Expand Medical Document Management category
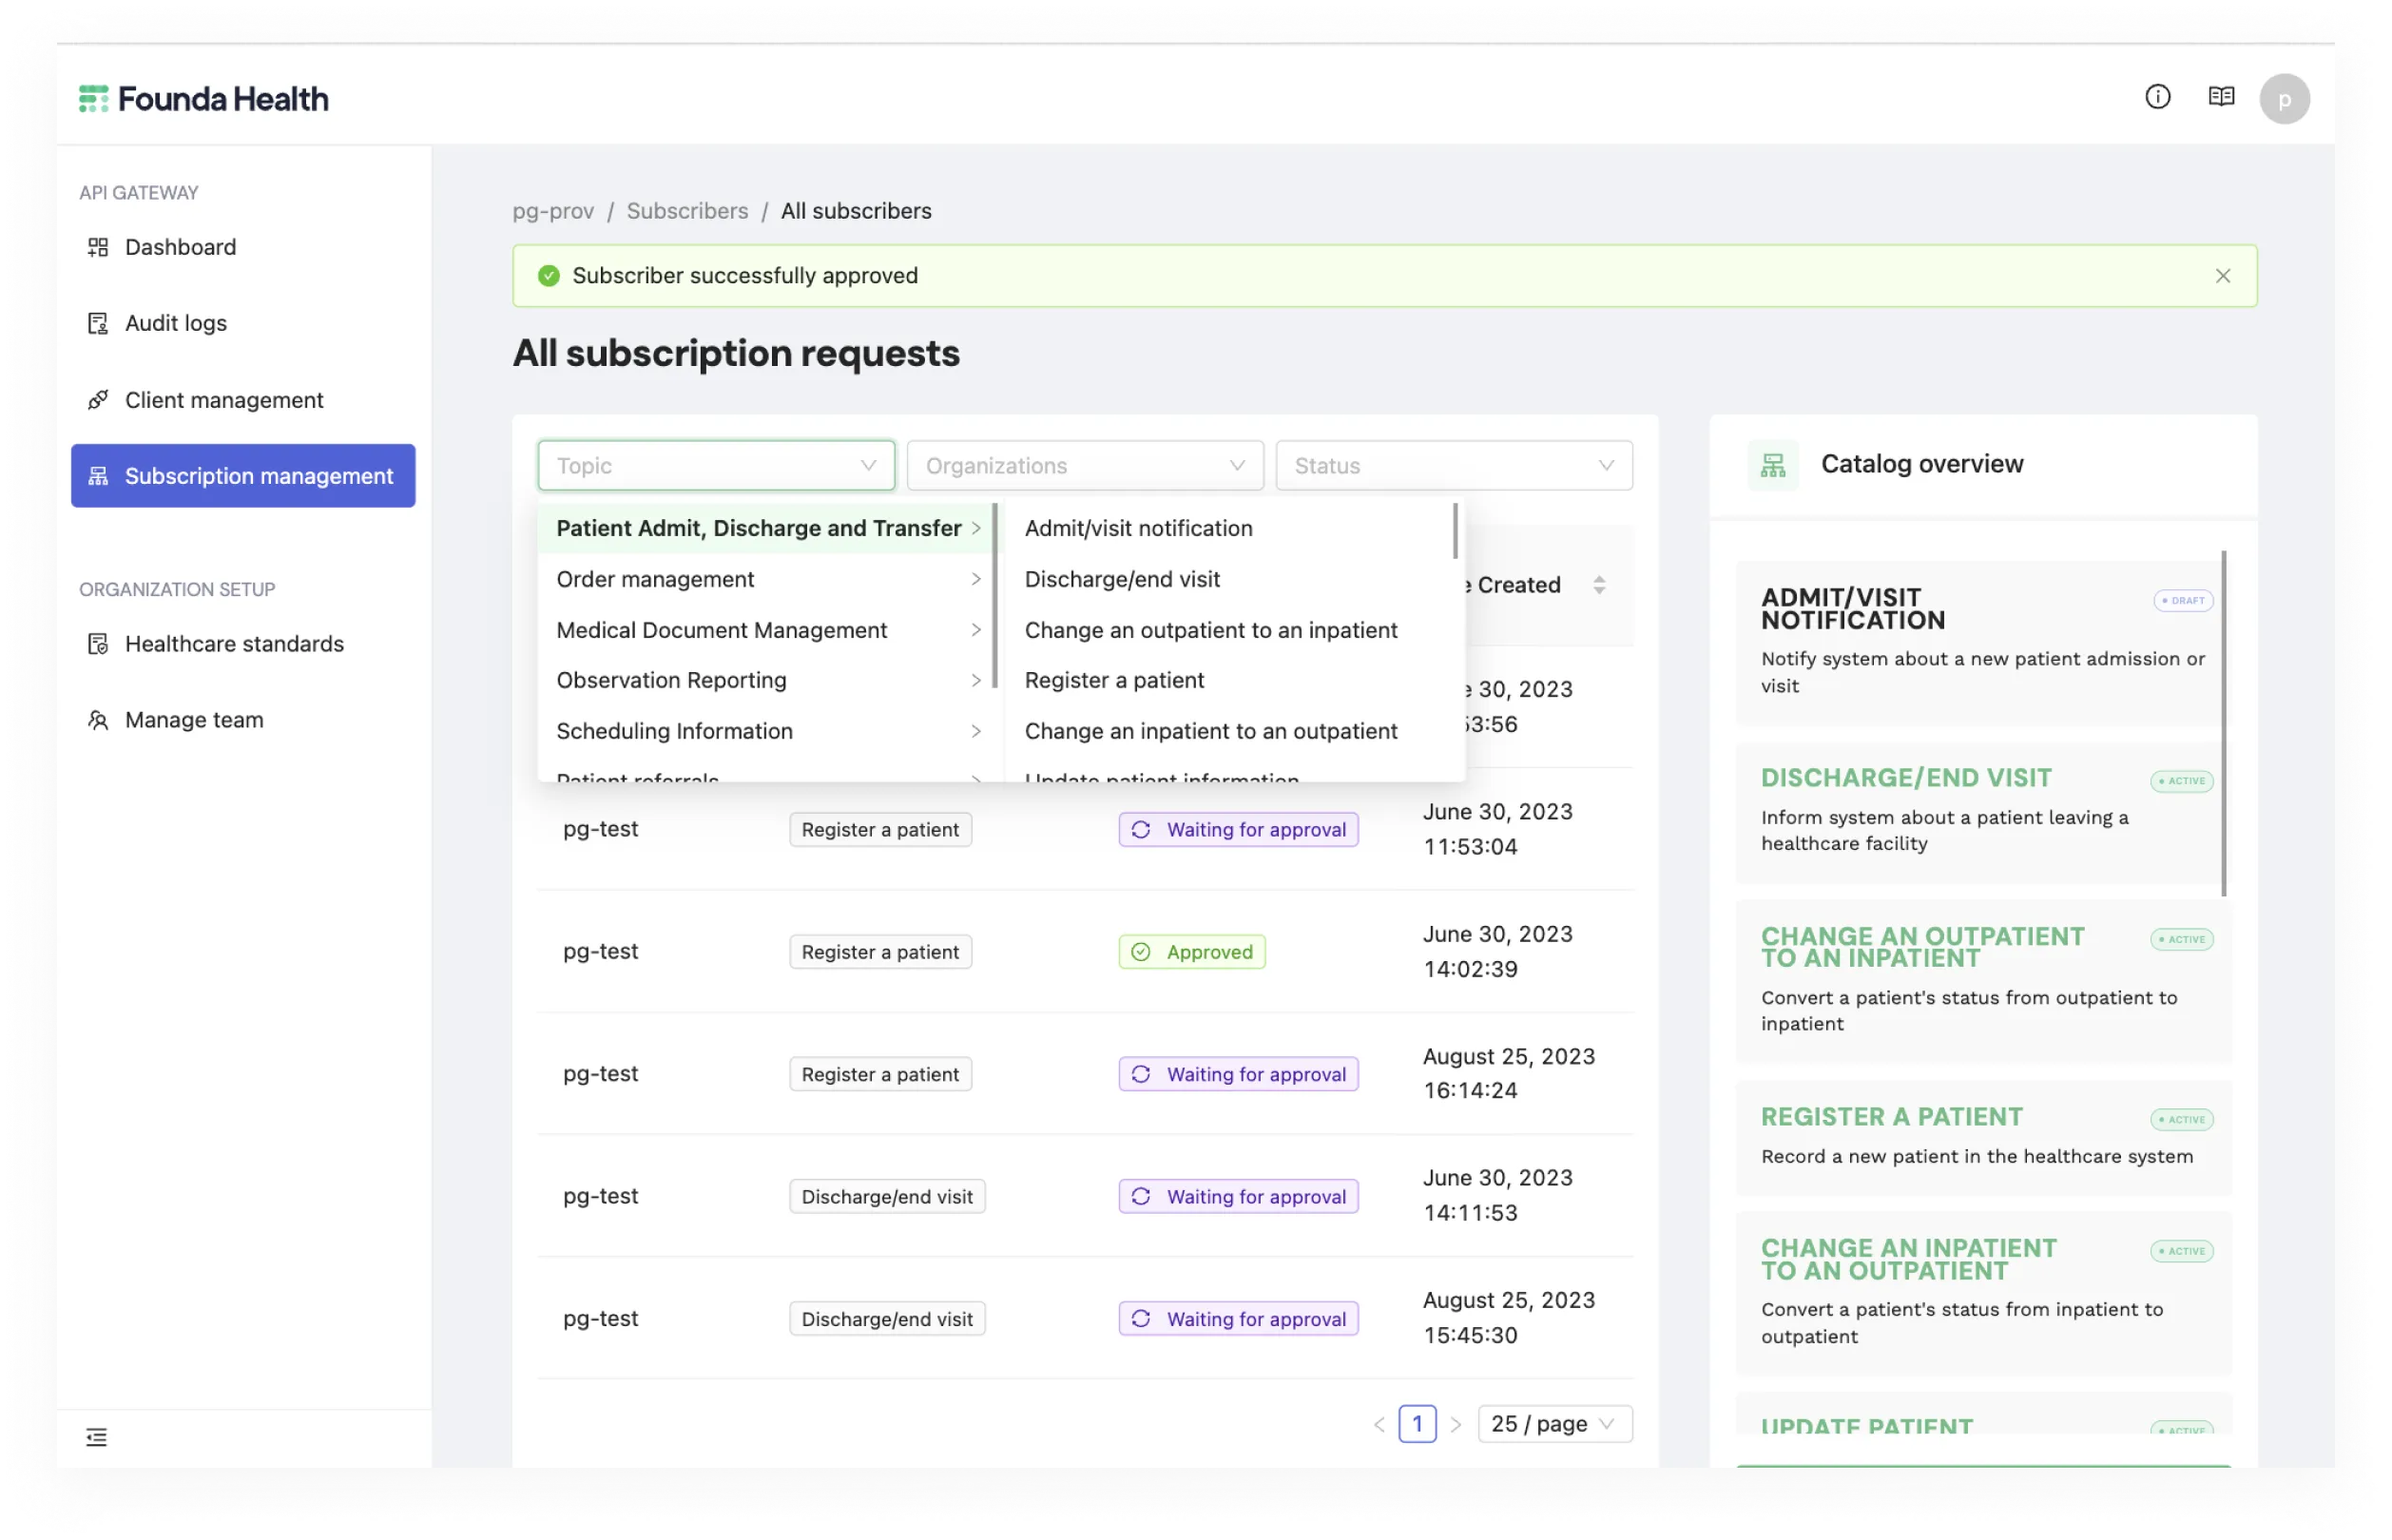The image size is (2392, 1540). [767, 630]
